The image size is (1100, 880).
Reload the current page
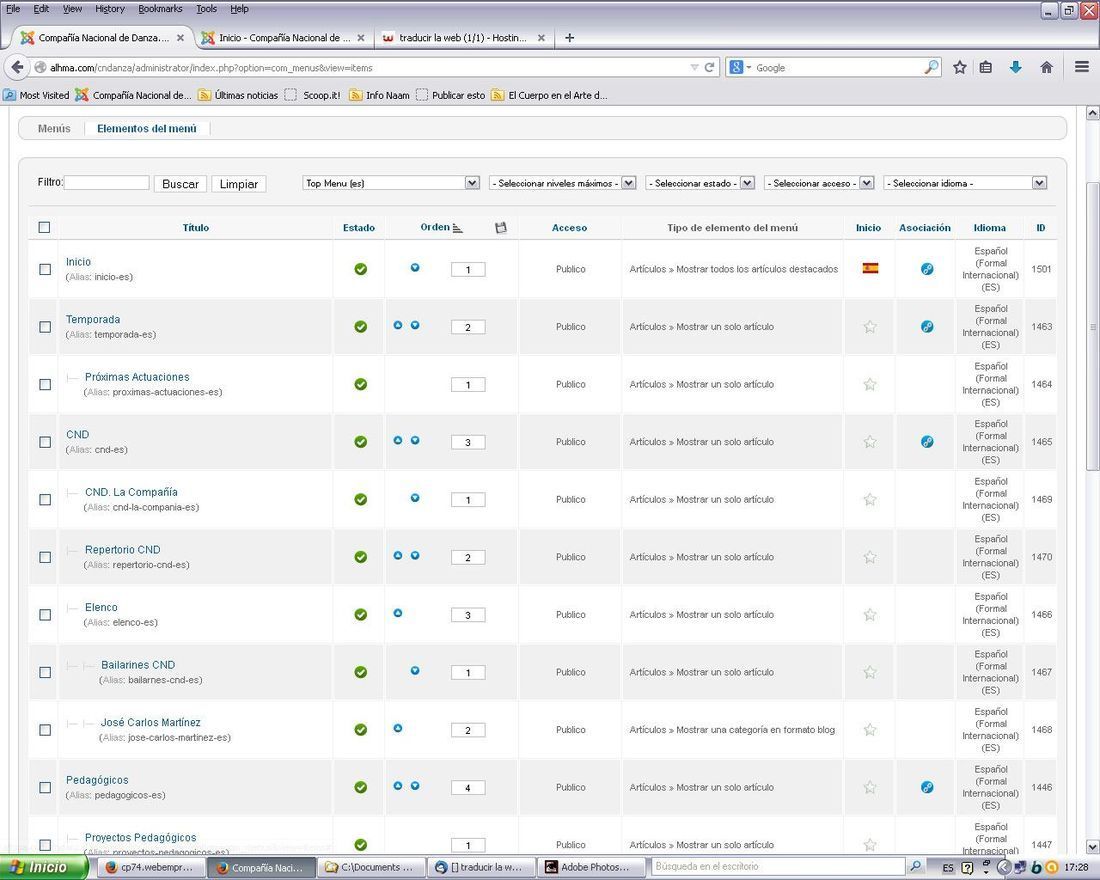pos(709,67)
